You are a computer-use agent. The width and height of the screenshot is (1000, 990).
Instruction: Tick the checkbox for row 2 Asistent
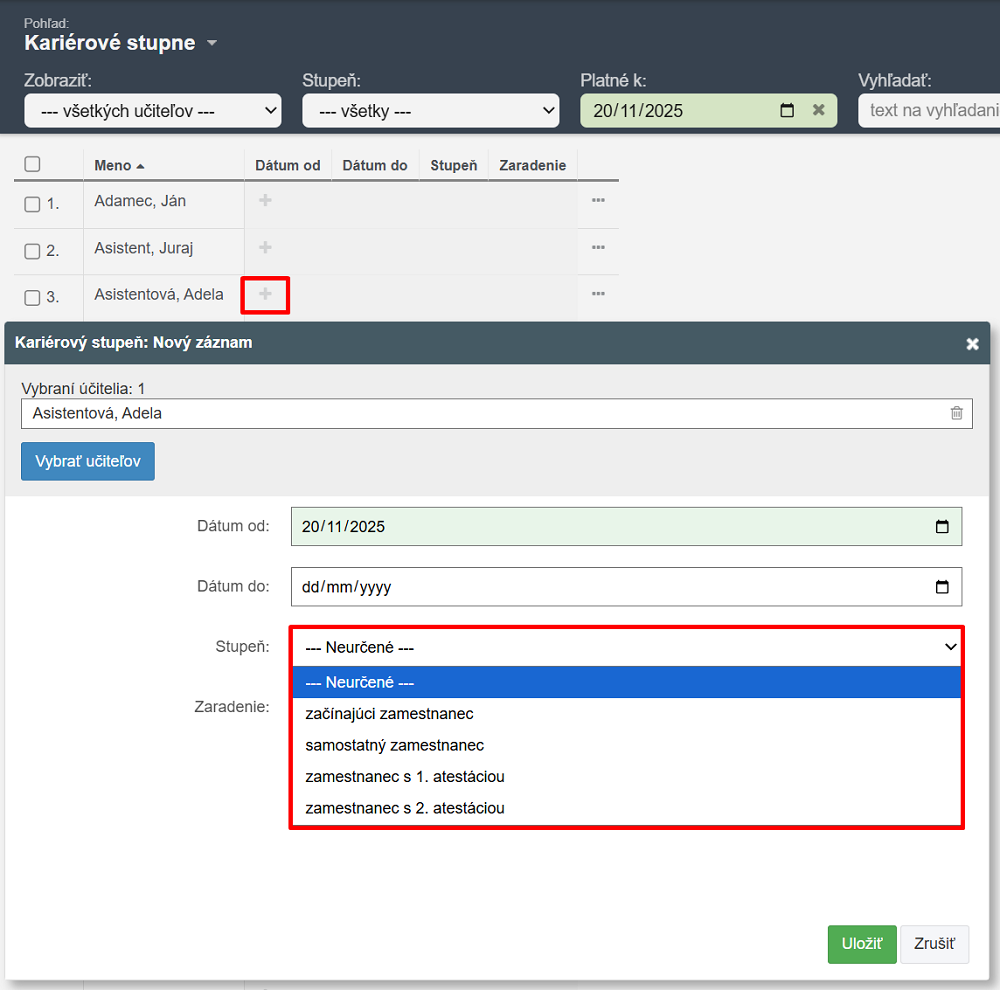point(32,251)
